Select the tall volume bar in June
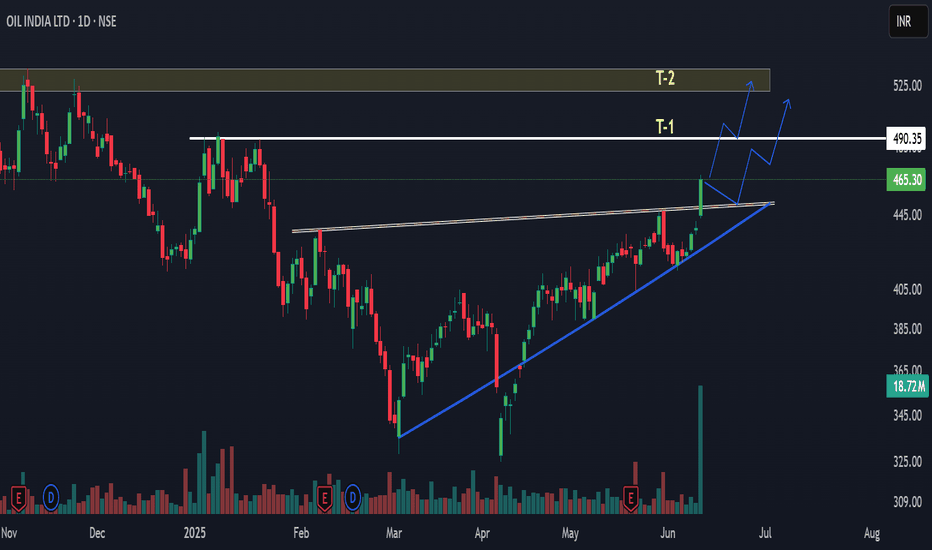 pos(700,450)
